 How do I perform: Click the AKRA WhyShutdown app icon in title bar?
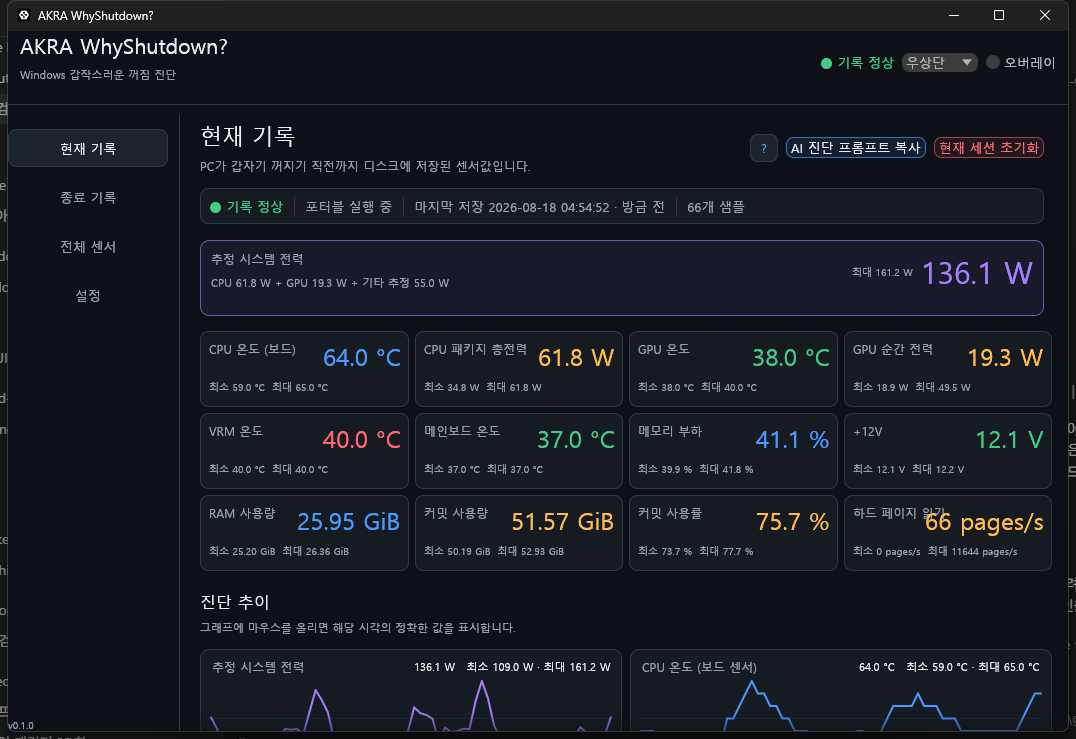24,15
